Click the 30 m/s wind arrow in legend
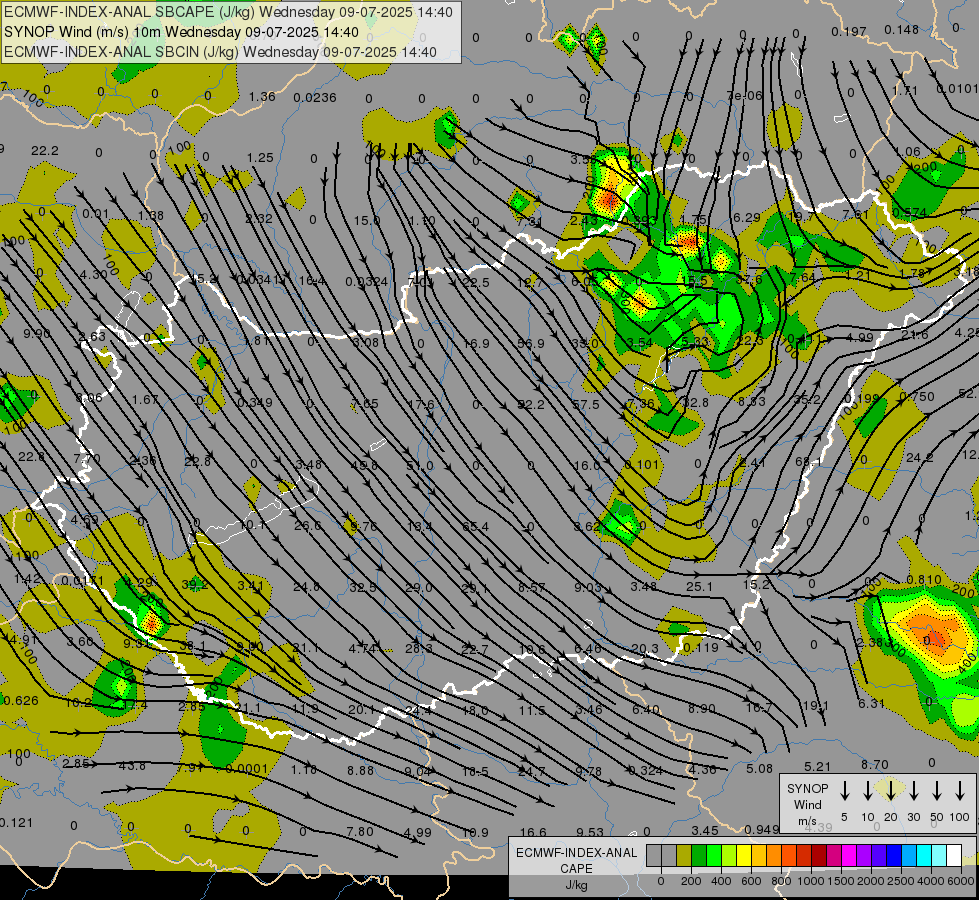Screen dimensions: 979x900 tap(913, 791)
